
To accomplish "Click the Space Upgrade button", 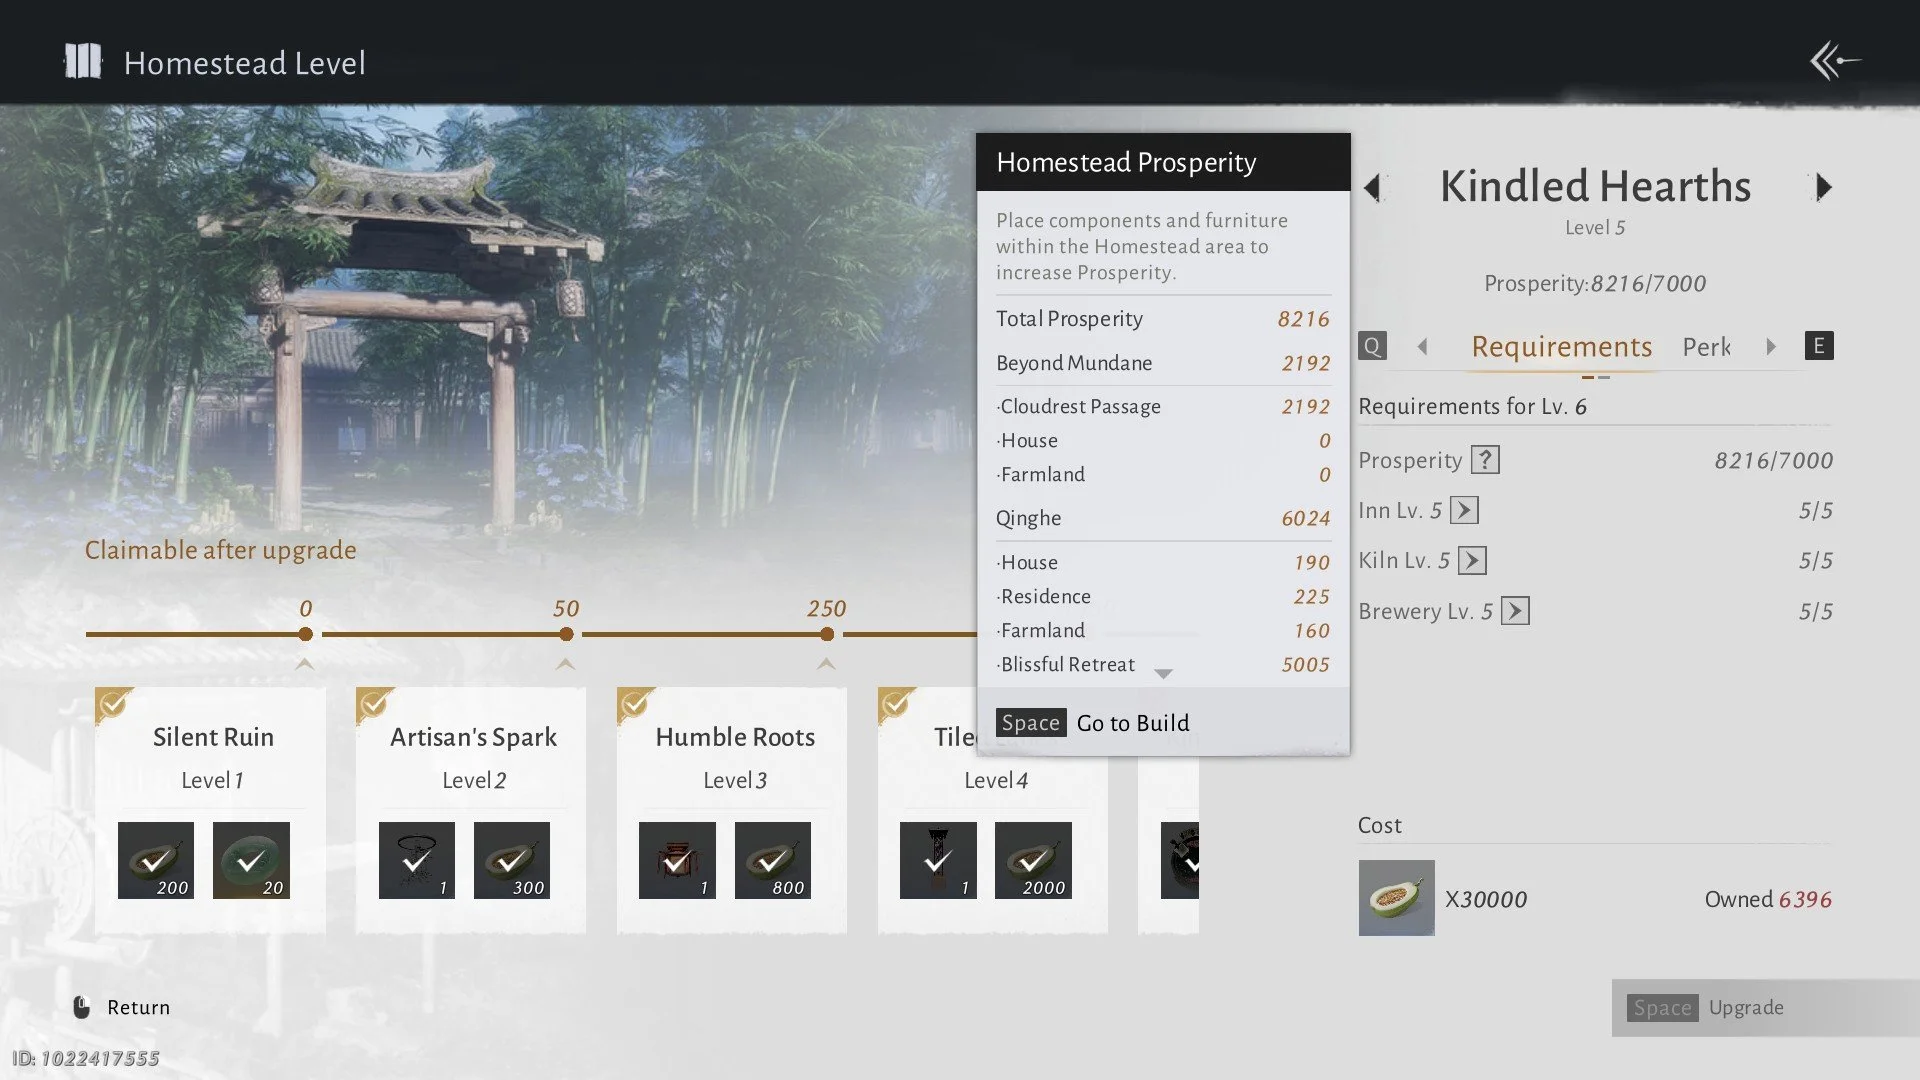I will pyautogui.click(x=1765, y=1007).
